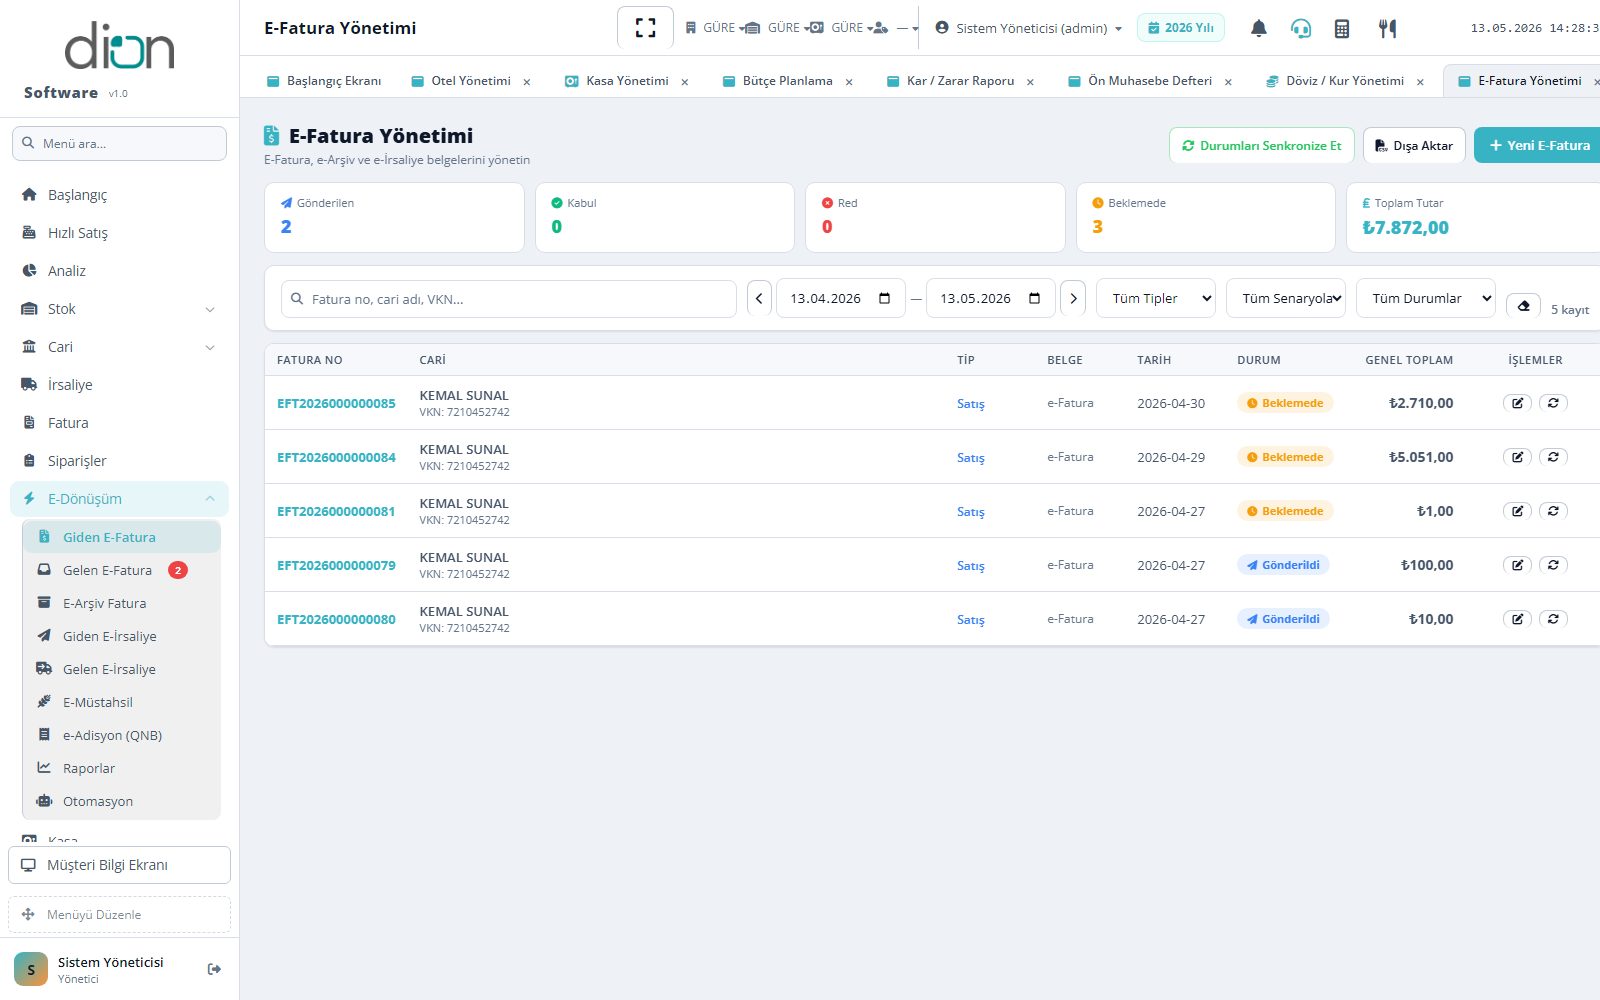The width and height of the screenshot is (1600, 1000).
Task: Expand the Stok menu in the sidebar
Action: [119, 309]
